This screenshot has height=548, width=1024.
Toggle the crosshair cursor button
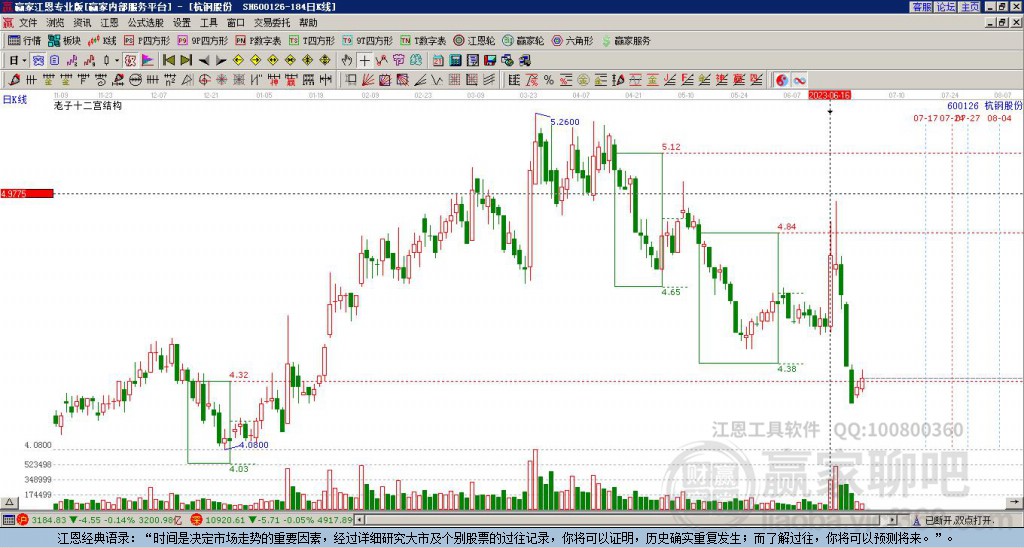[364, 61]
